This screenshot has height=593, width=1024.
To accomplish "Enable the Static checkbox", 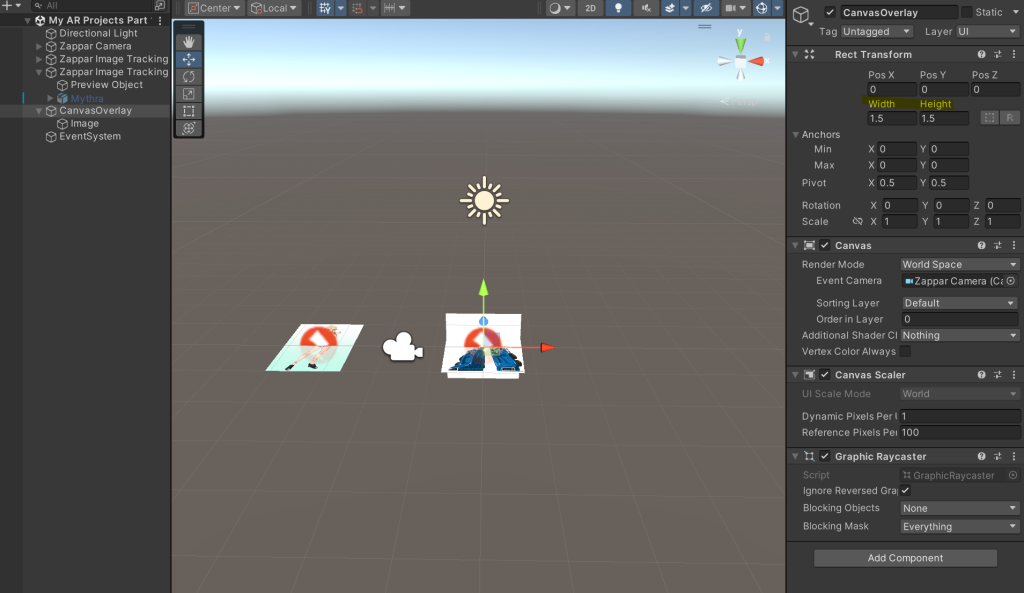I will (966, 13).
